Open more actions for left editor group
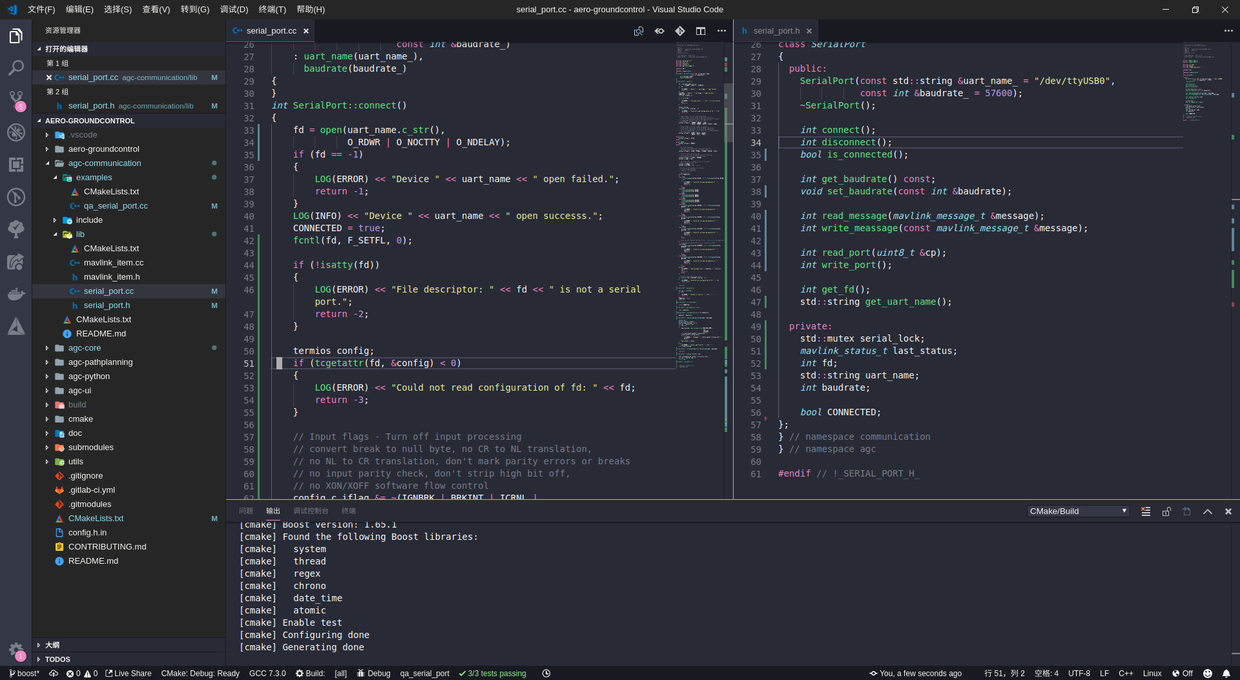 pyautogui.click(x=722, y=31)
